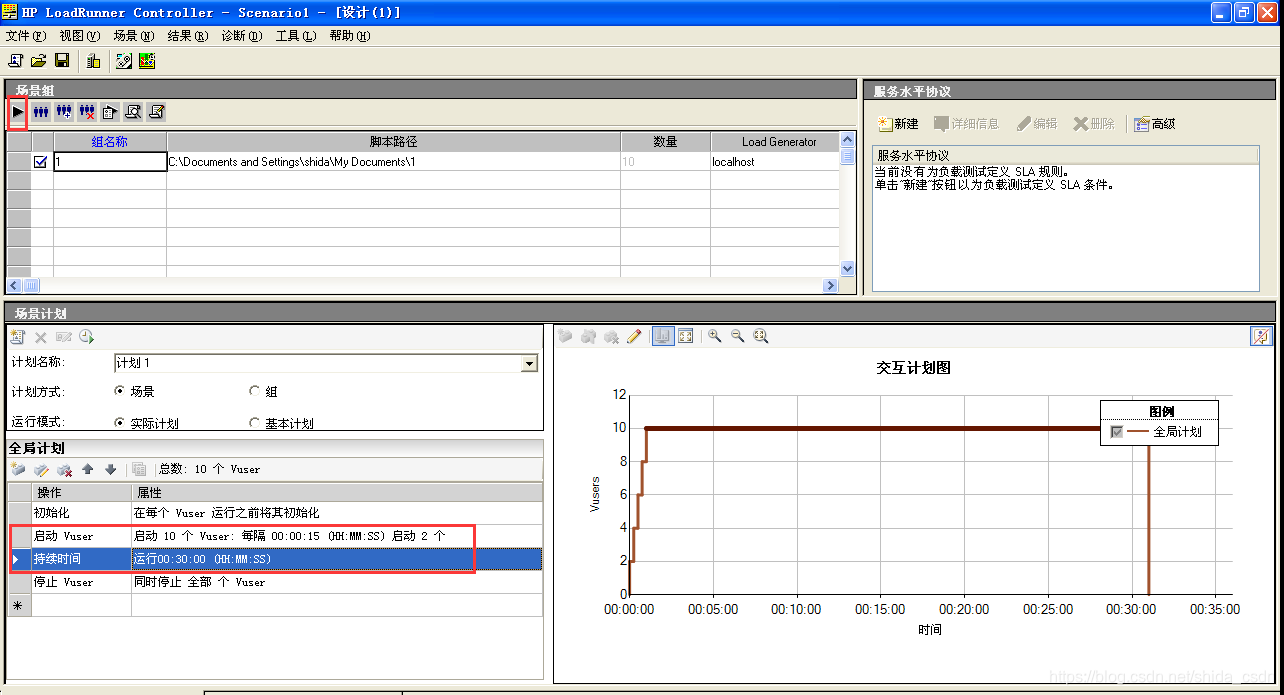Toggle the graph view mode button
Screen dimensions: 1284x695
[x=663, y=337]
